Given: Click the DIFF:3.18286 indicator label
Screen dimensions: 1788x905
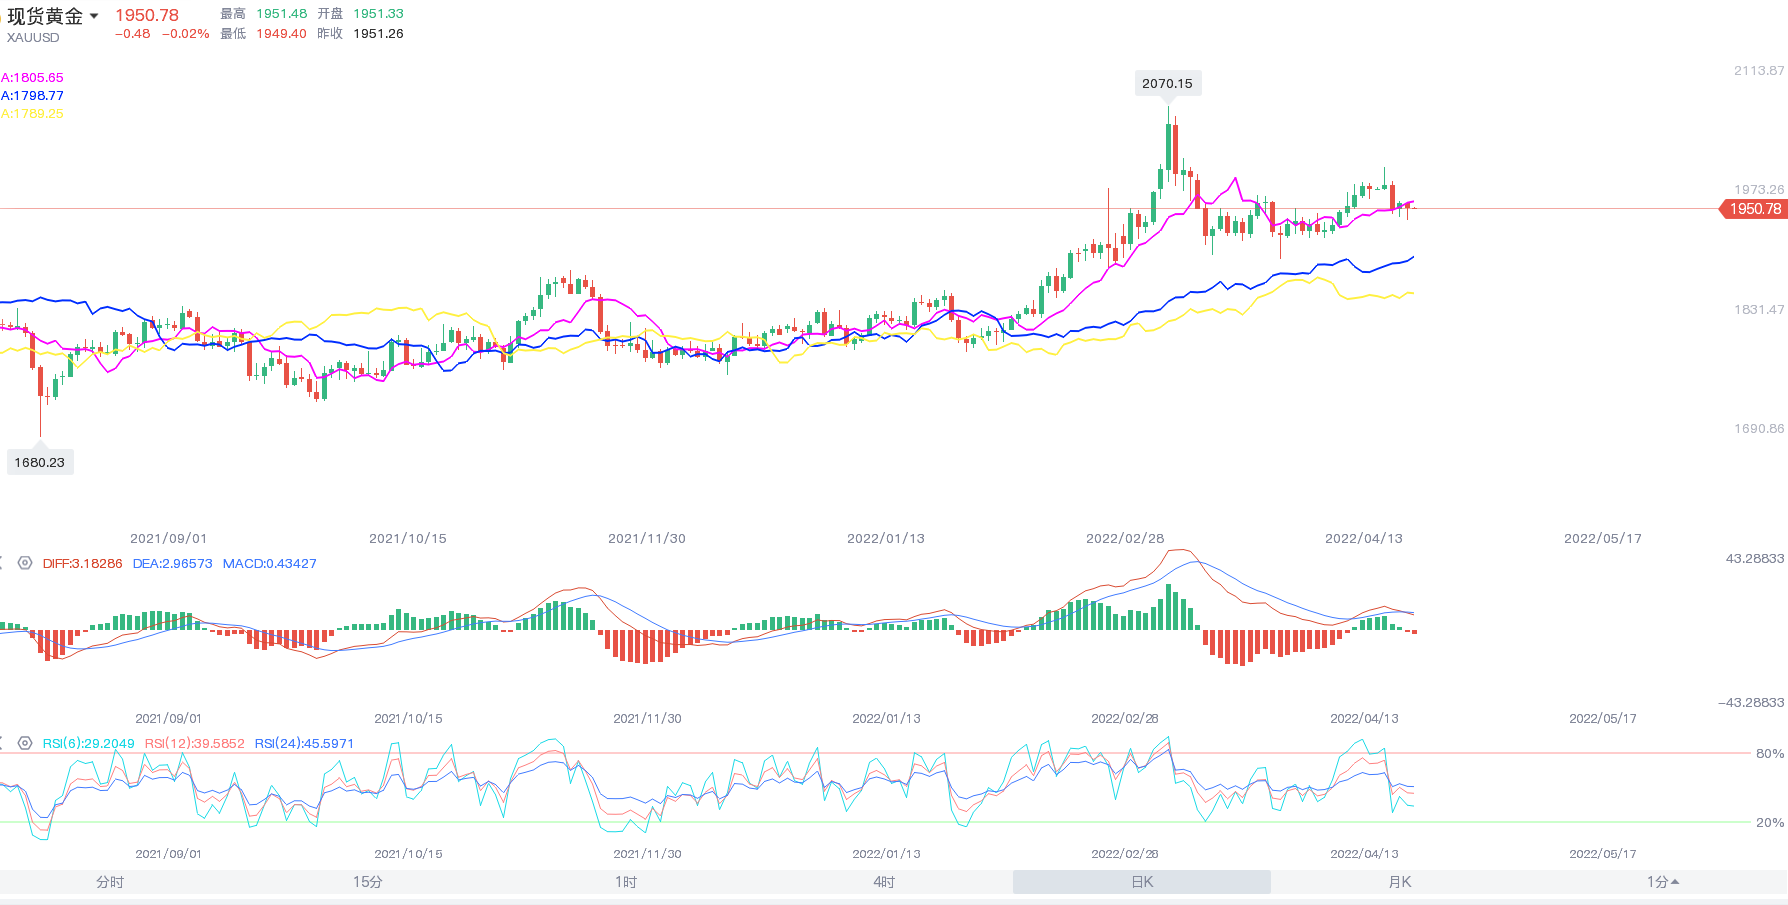Looking at the screenshot, I should point(82,564).
